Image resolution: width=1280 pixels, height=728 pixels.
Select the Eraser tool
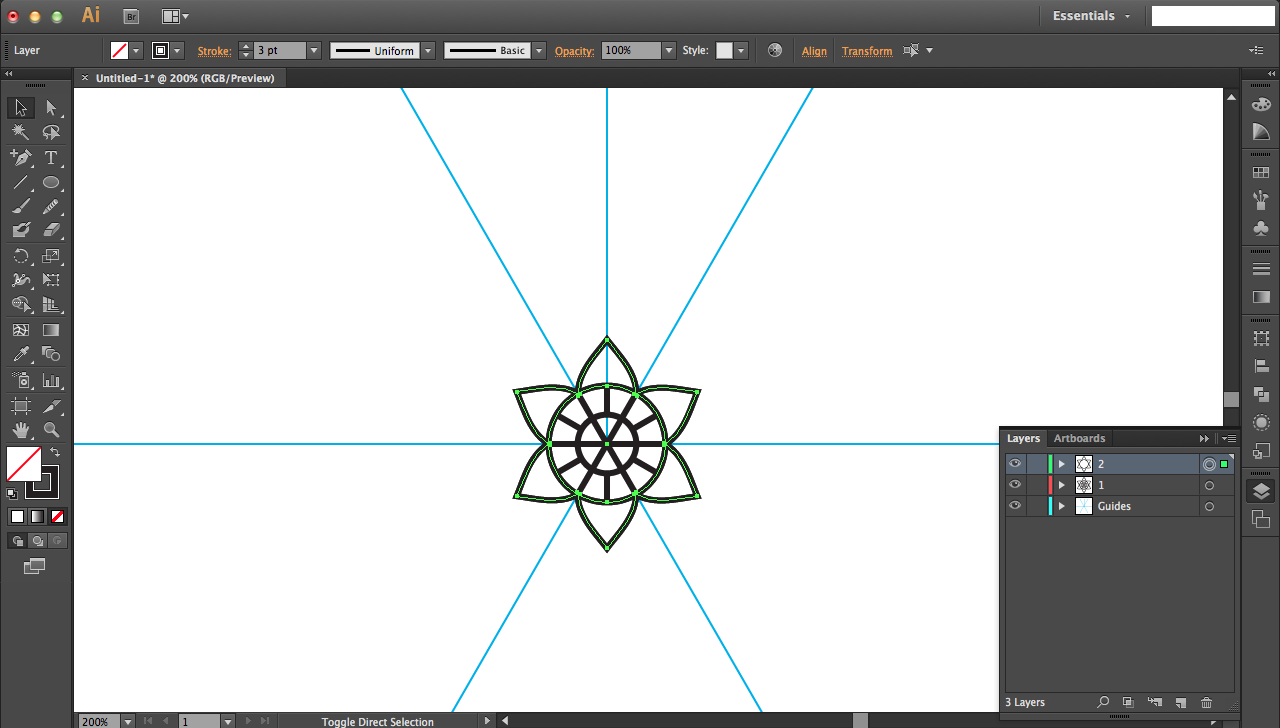coord(51,230)
